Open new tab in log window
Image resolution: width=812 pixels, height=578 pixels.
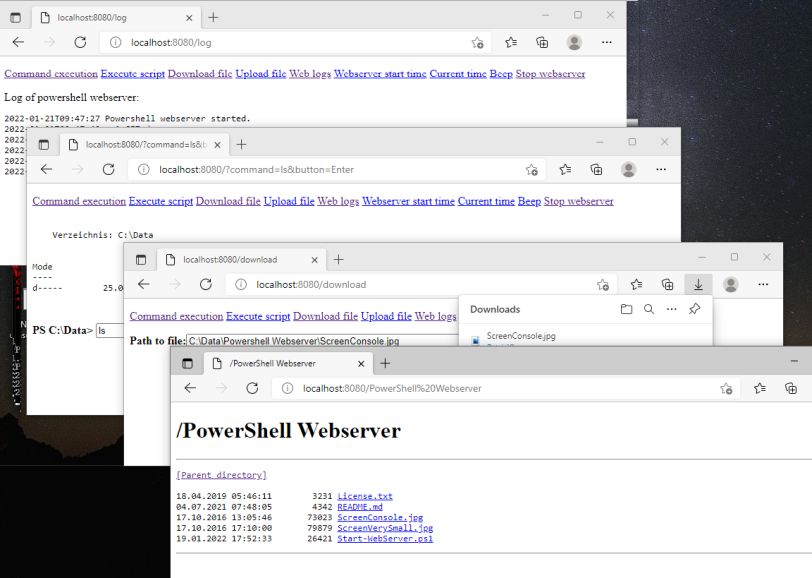(x=213, y=18)
